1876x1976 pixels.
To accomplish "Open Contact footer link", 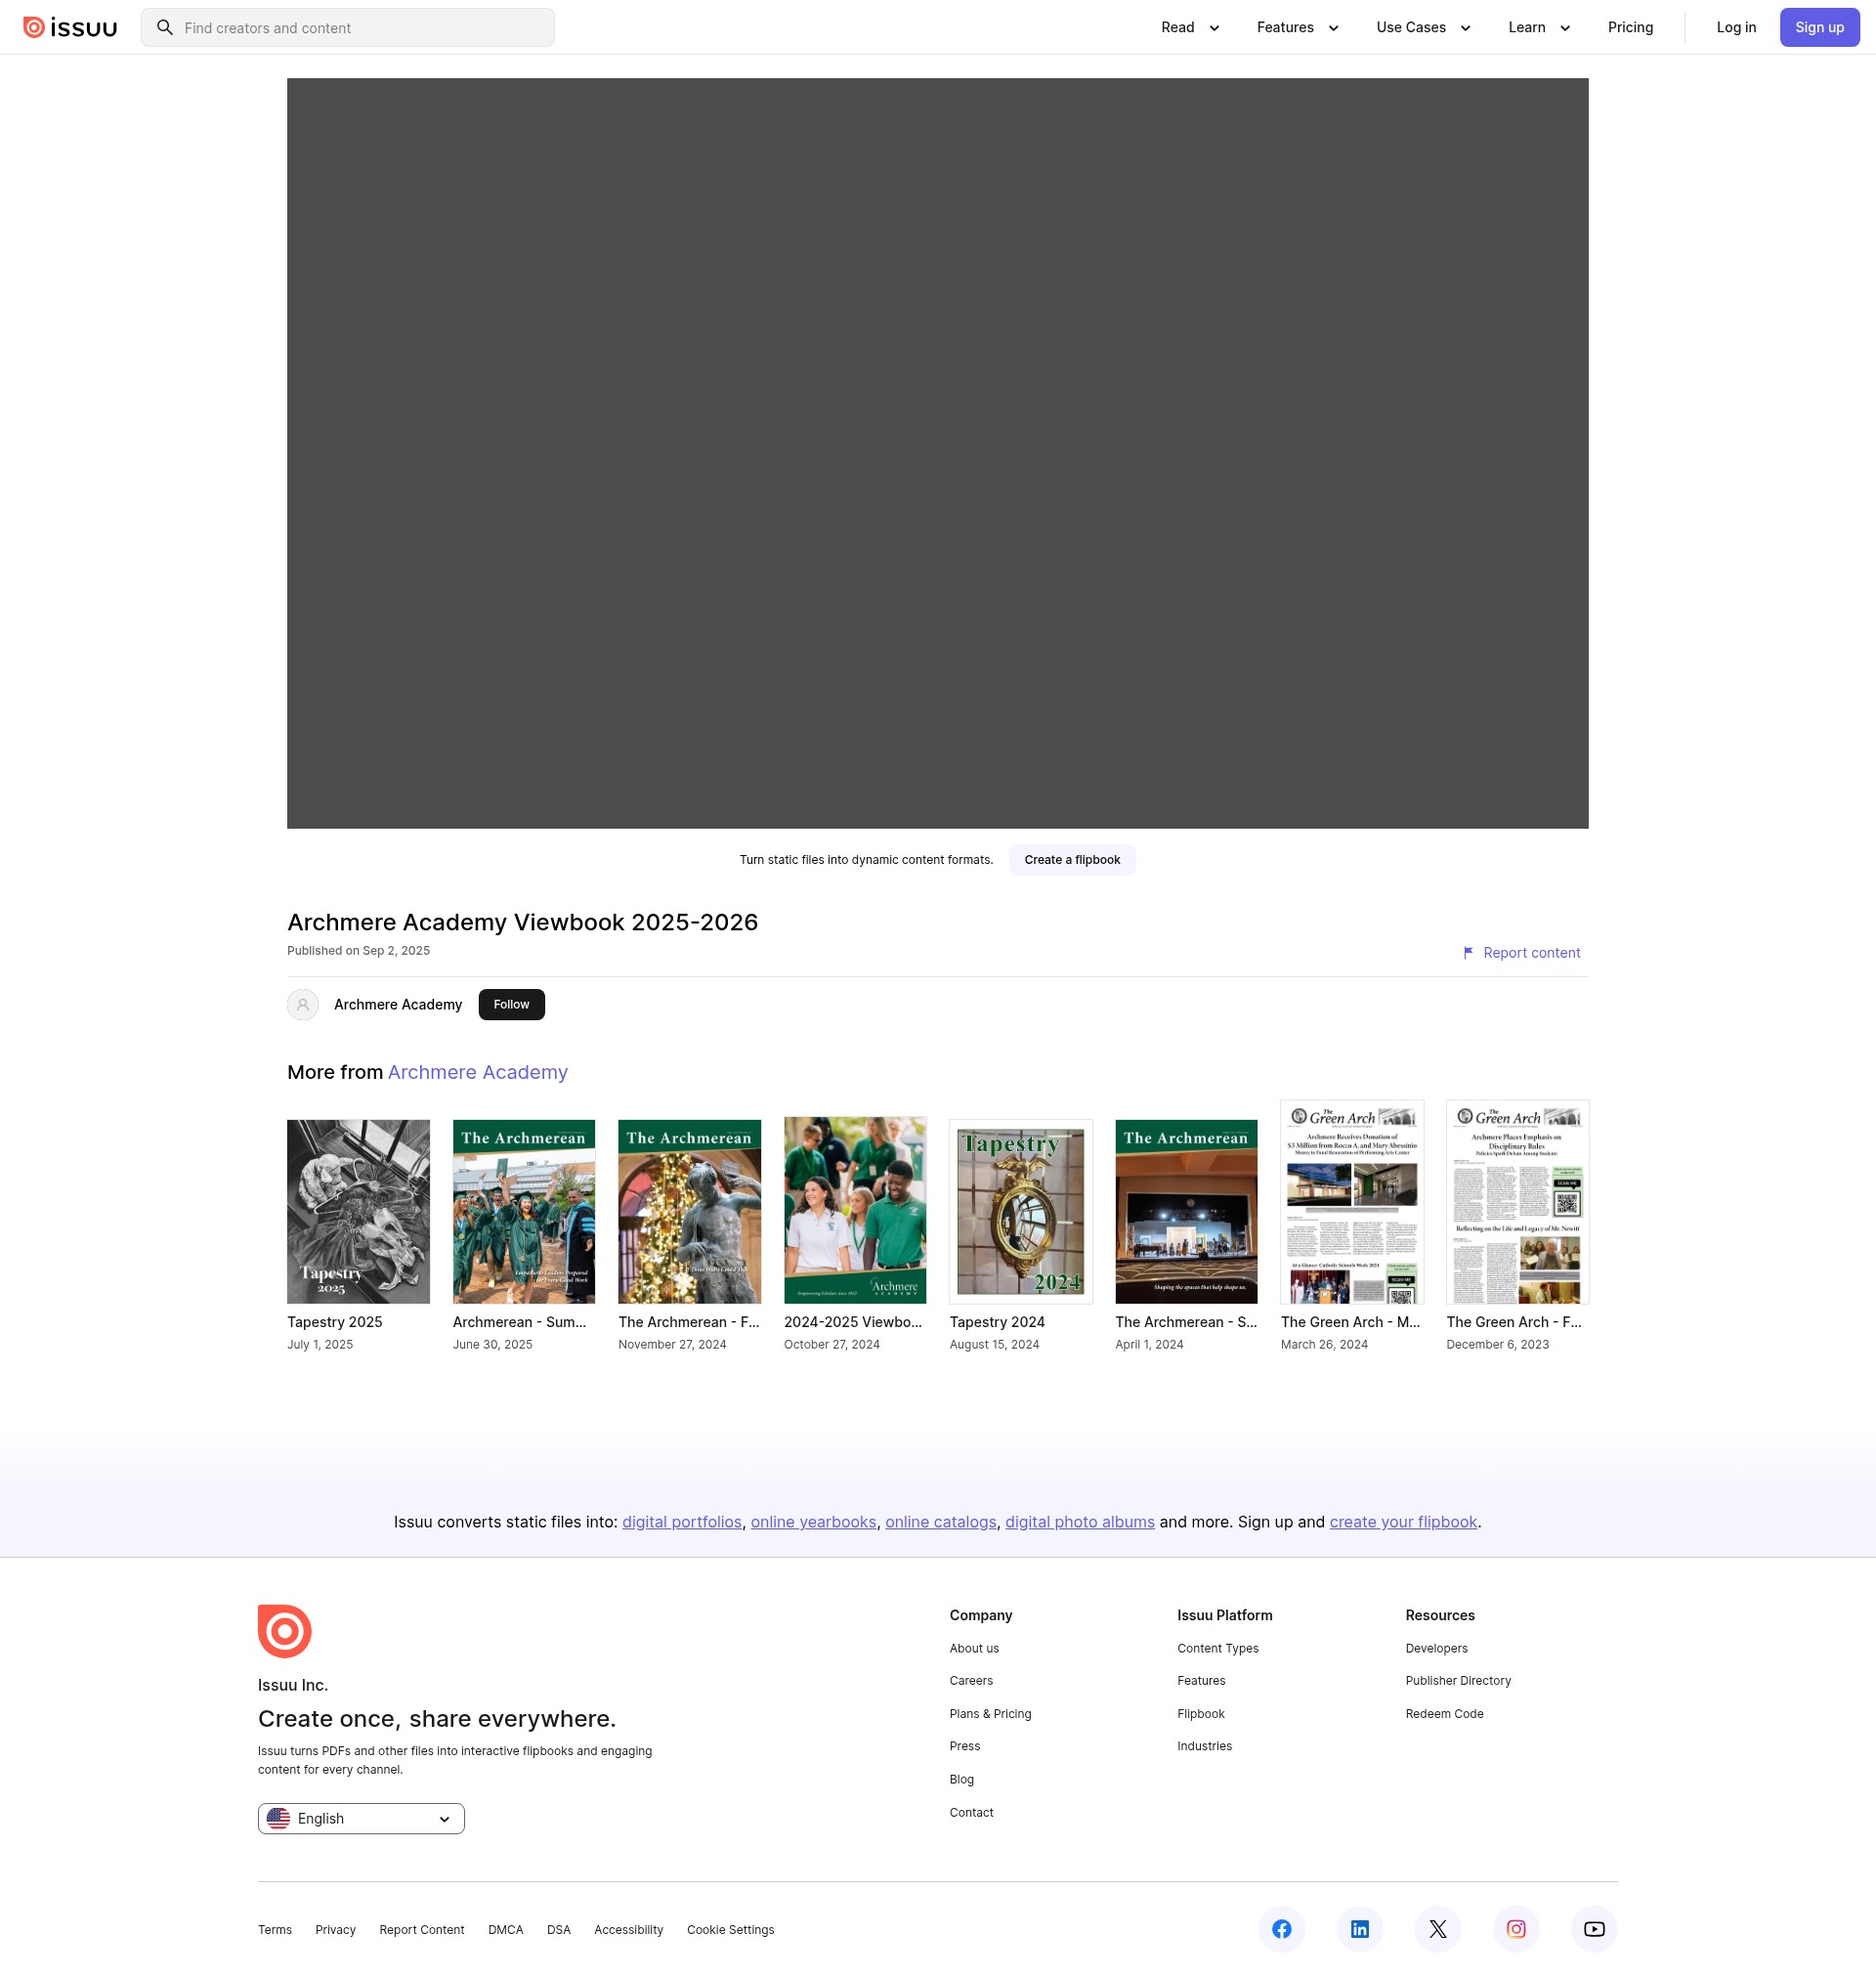I will coord(971,1812).
